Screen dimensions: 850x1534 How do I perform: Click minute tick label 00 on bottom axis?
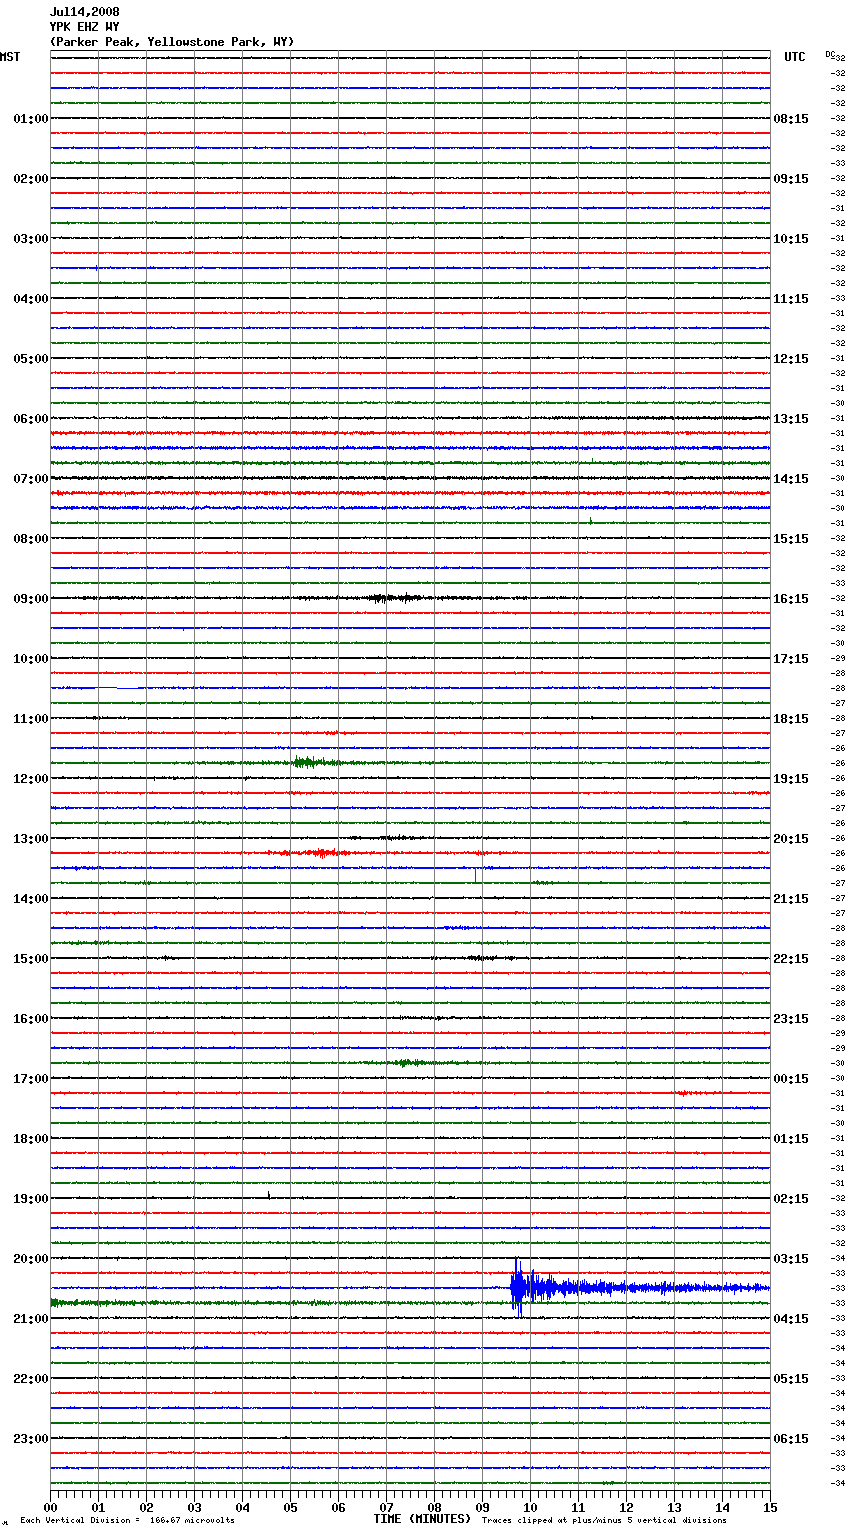pyautogui.click(x=51, y=1507)
